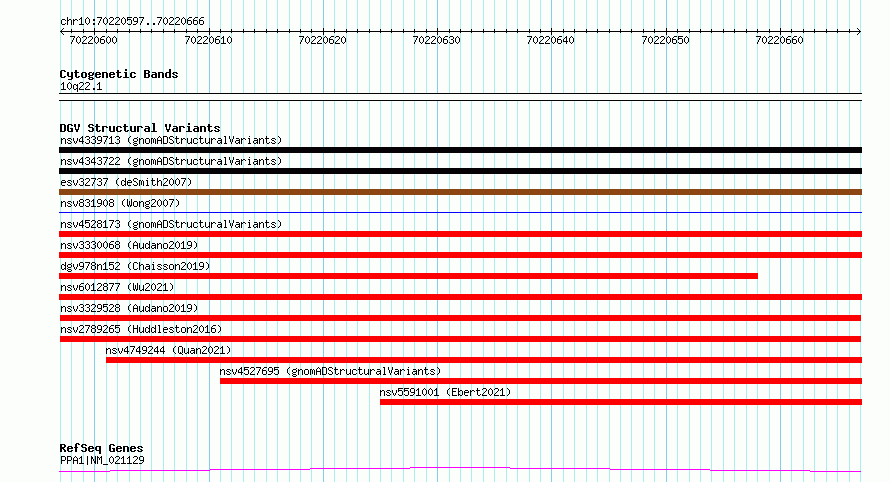Click the red bar under nsv6012877

click(460, 297)
